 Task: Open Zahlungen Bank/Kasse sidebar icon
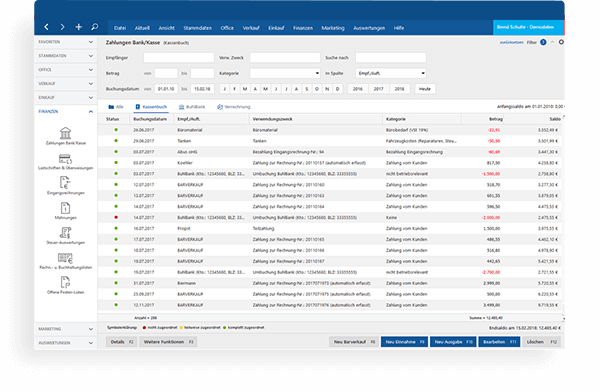point(65,133)
